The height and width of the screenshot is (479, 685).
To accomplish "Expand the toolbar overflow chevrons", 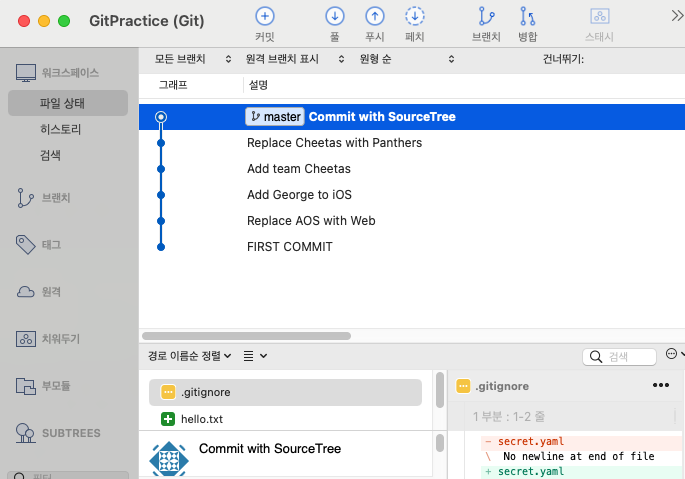I will click(677, 16).
